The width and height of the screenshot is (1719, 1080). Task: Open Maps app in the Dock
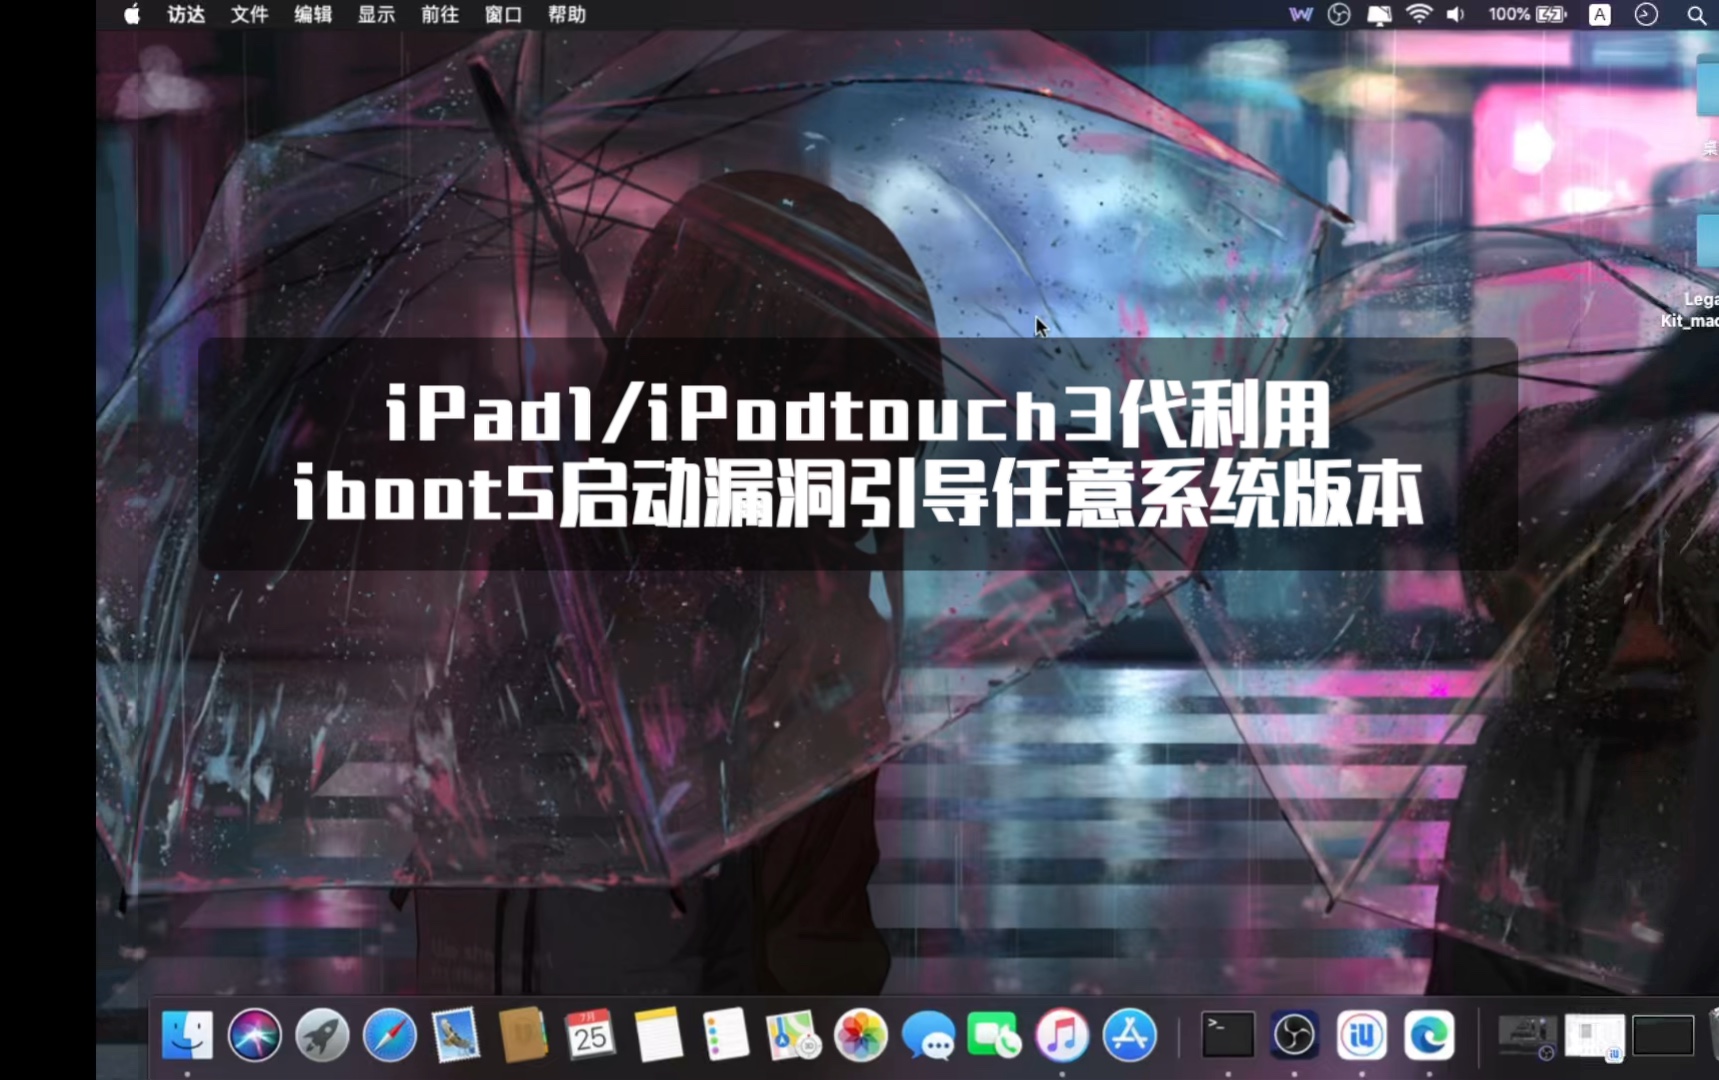[x=793, y=1035]
